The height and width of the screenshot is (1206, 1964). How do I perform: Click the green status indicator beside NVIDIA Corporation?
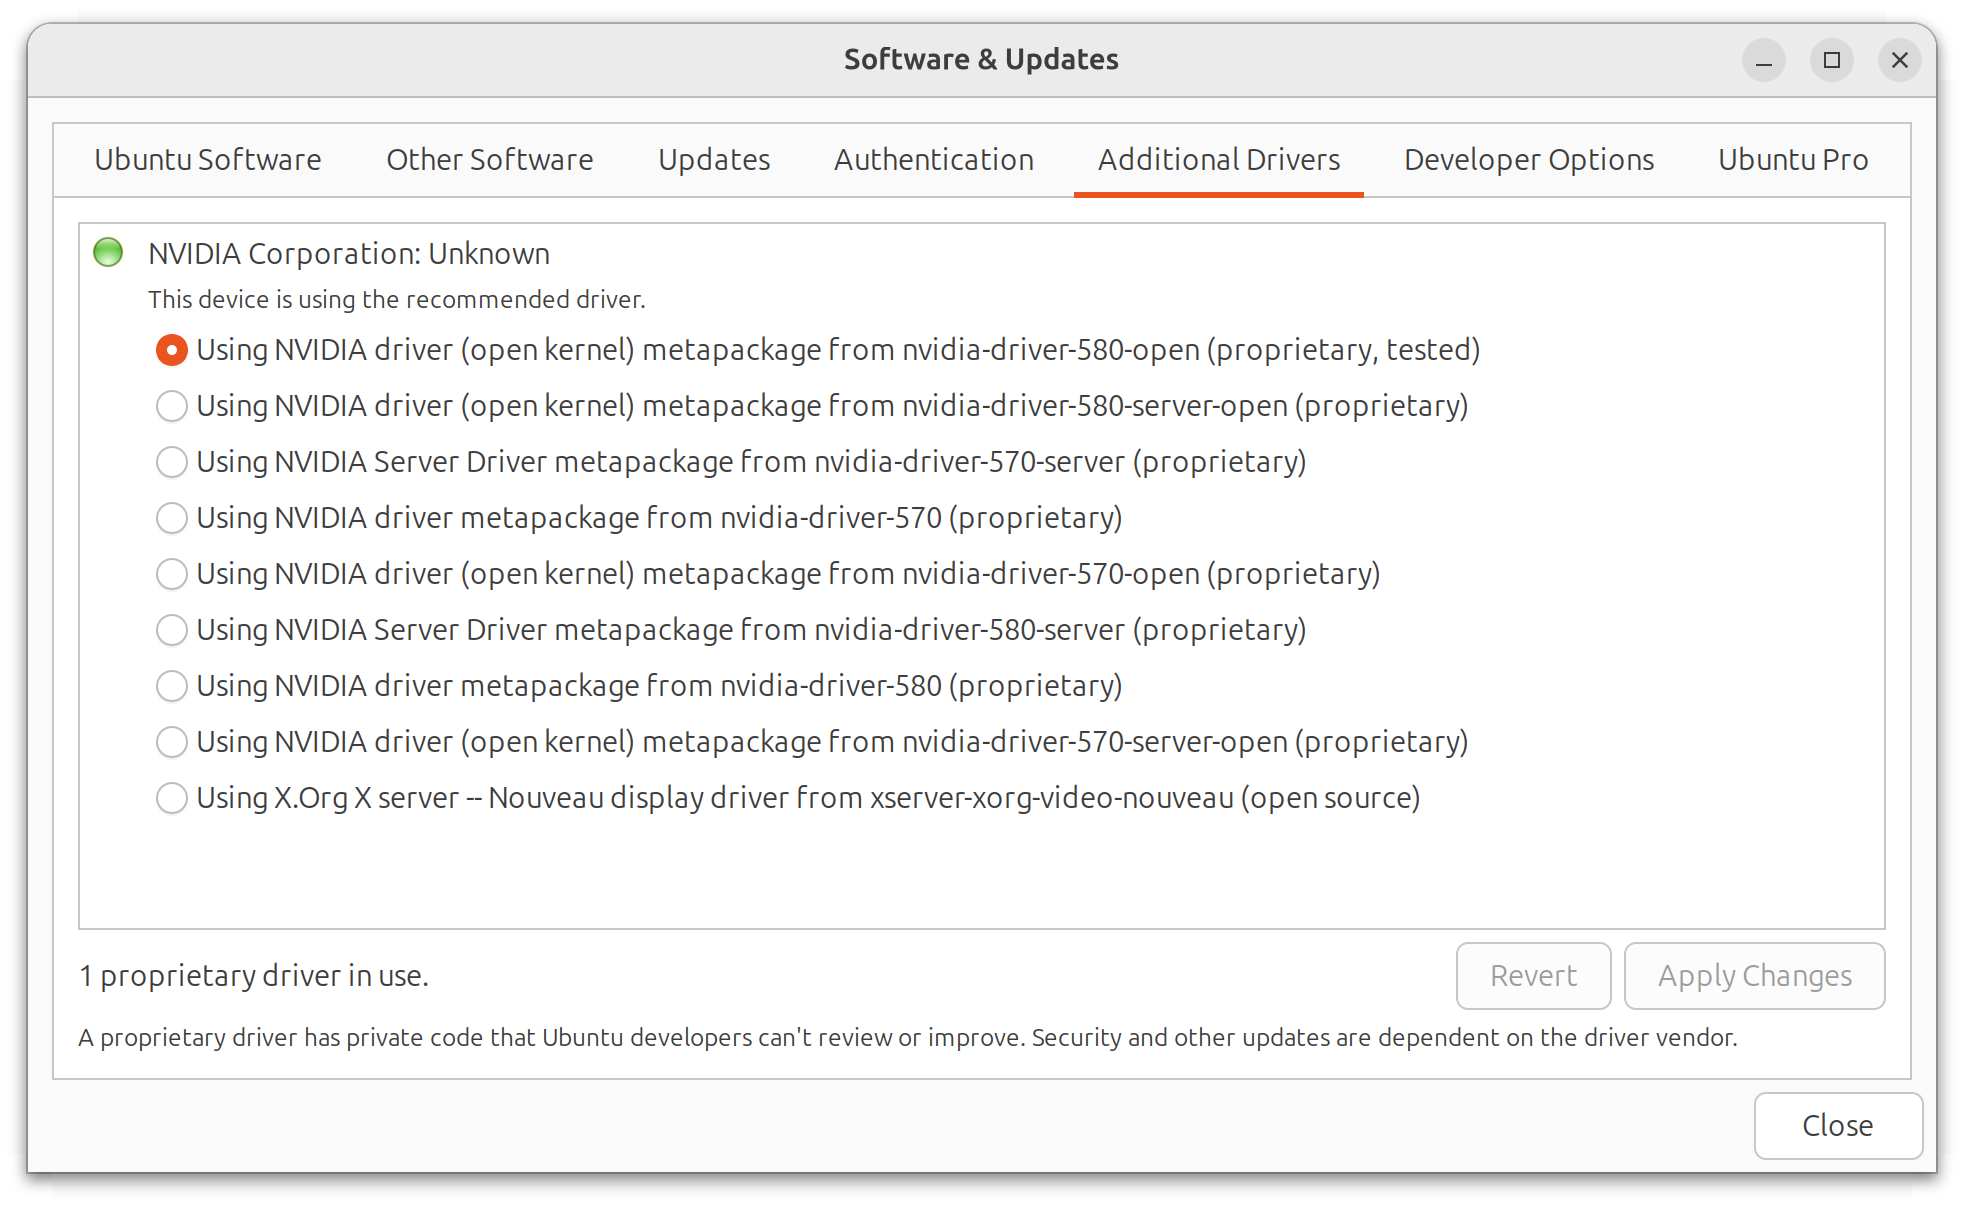click(107, 252)
